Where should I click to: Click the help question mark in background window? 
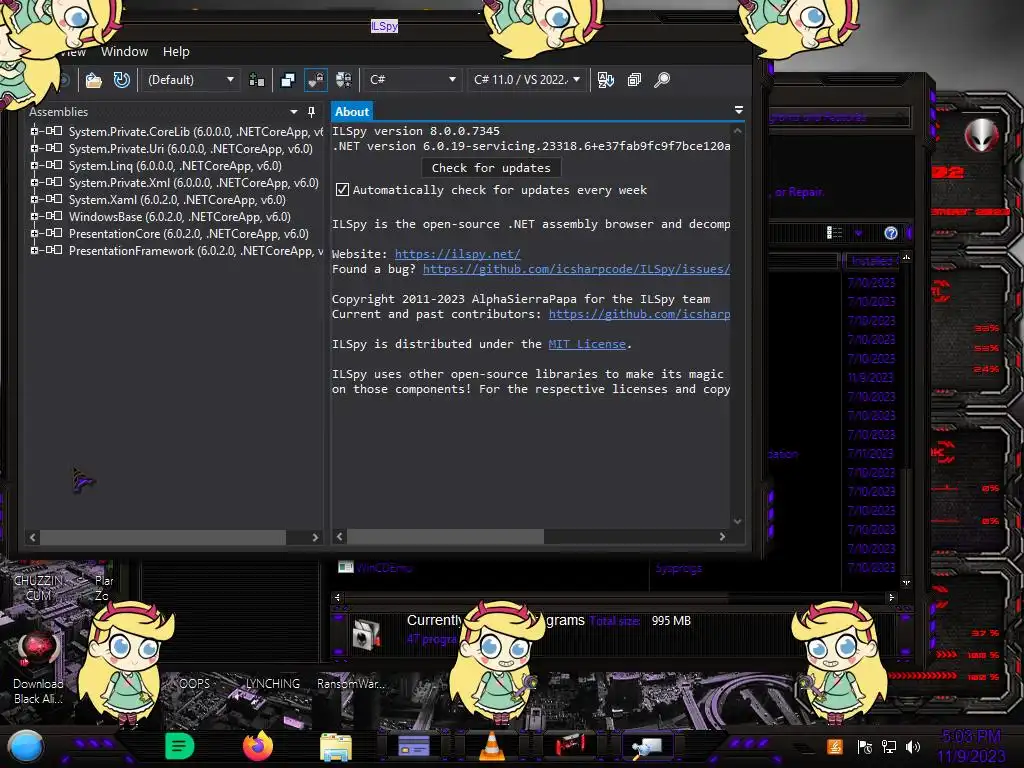[x=890, y=233]
